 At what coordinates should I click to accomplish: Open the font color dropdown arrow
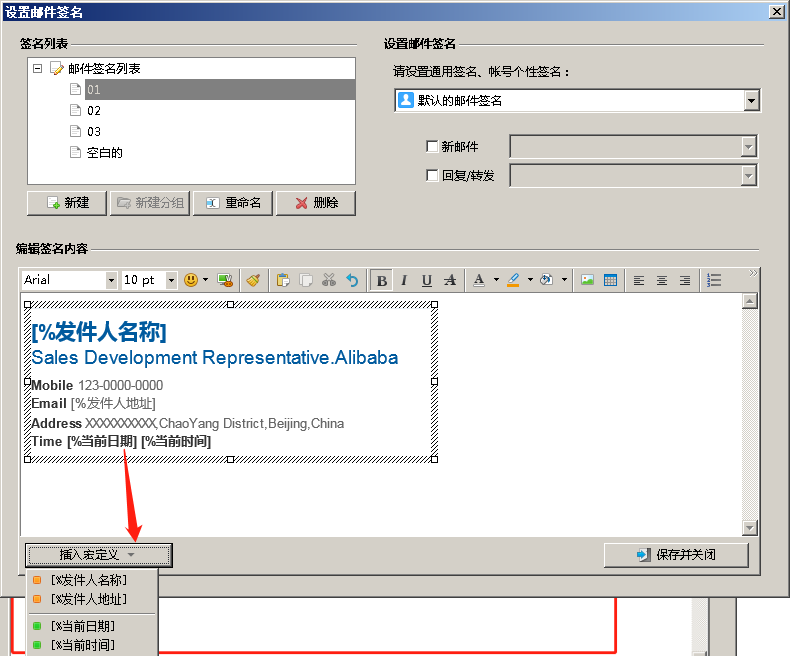click(x=496, y=280)
